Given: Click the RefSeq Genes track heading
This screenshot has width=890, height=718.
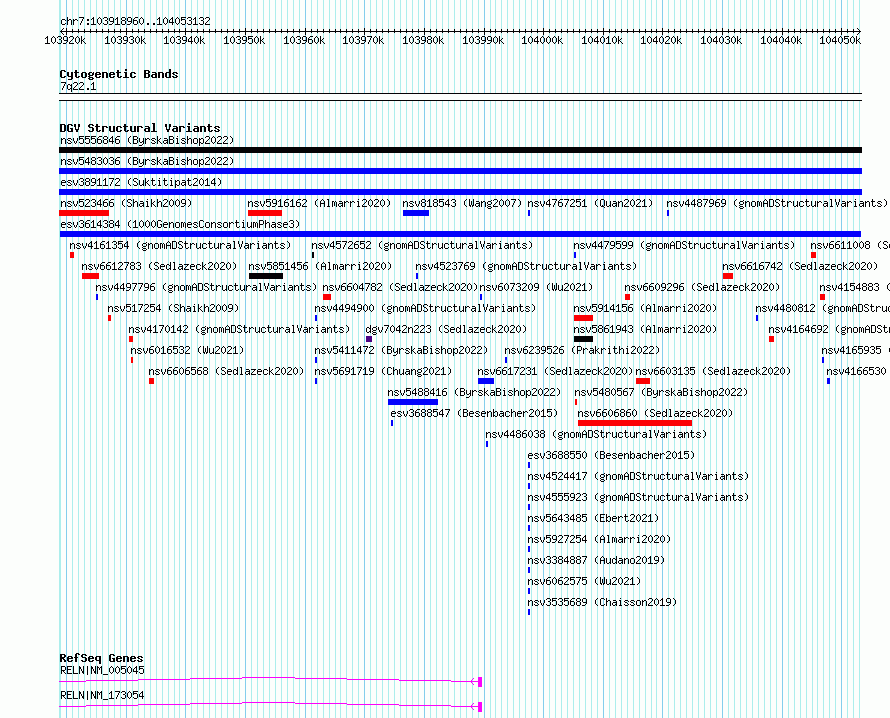Looking at the screenshot, I should pos(101,658).
